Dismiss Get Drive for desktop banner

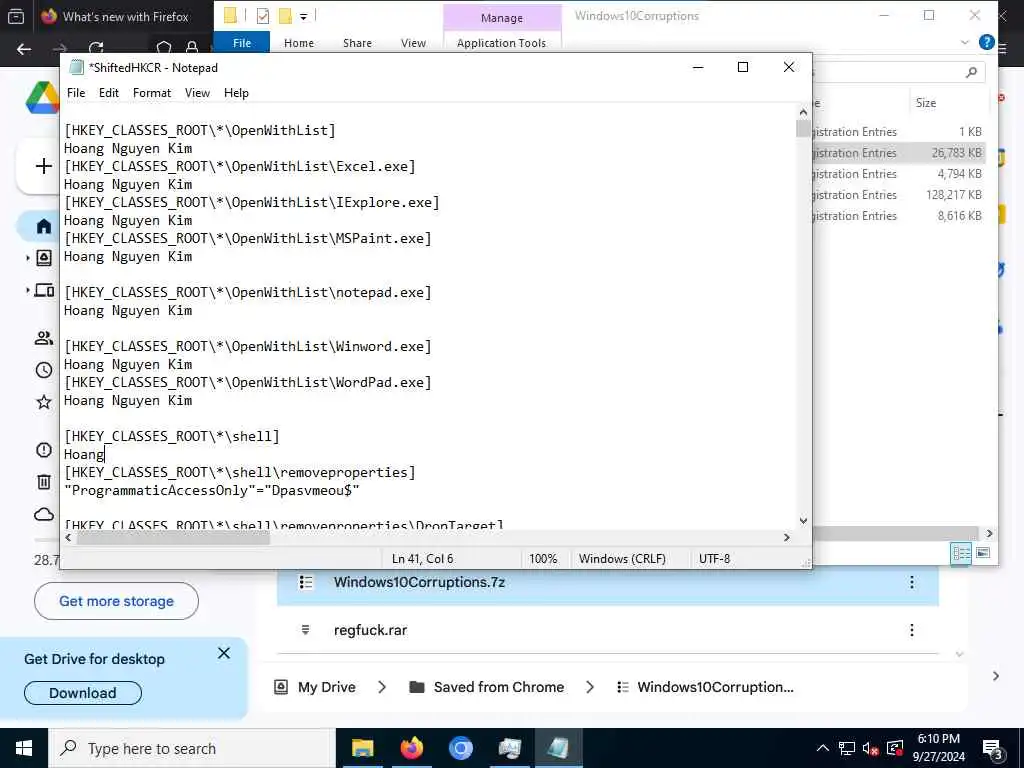coord(224,653)
